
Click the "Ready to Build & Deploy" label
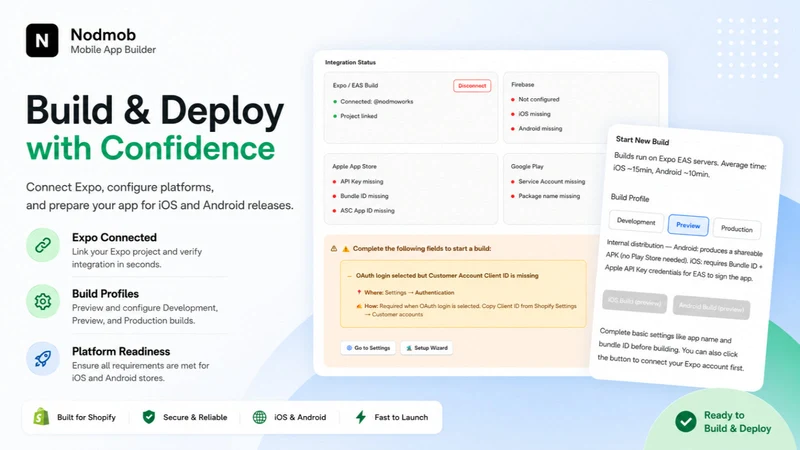[737, 422]
